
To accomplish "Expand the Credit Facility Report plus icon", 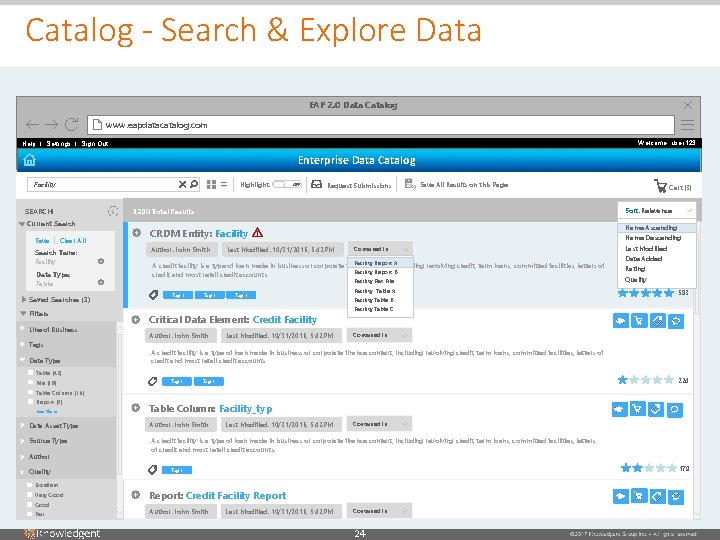I will (135, 495).
